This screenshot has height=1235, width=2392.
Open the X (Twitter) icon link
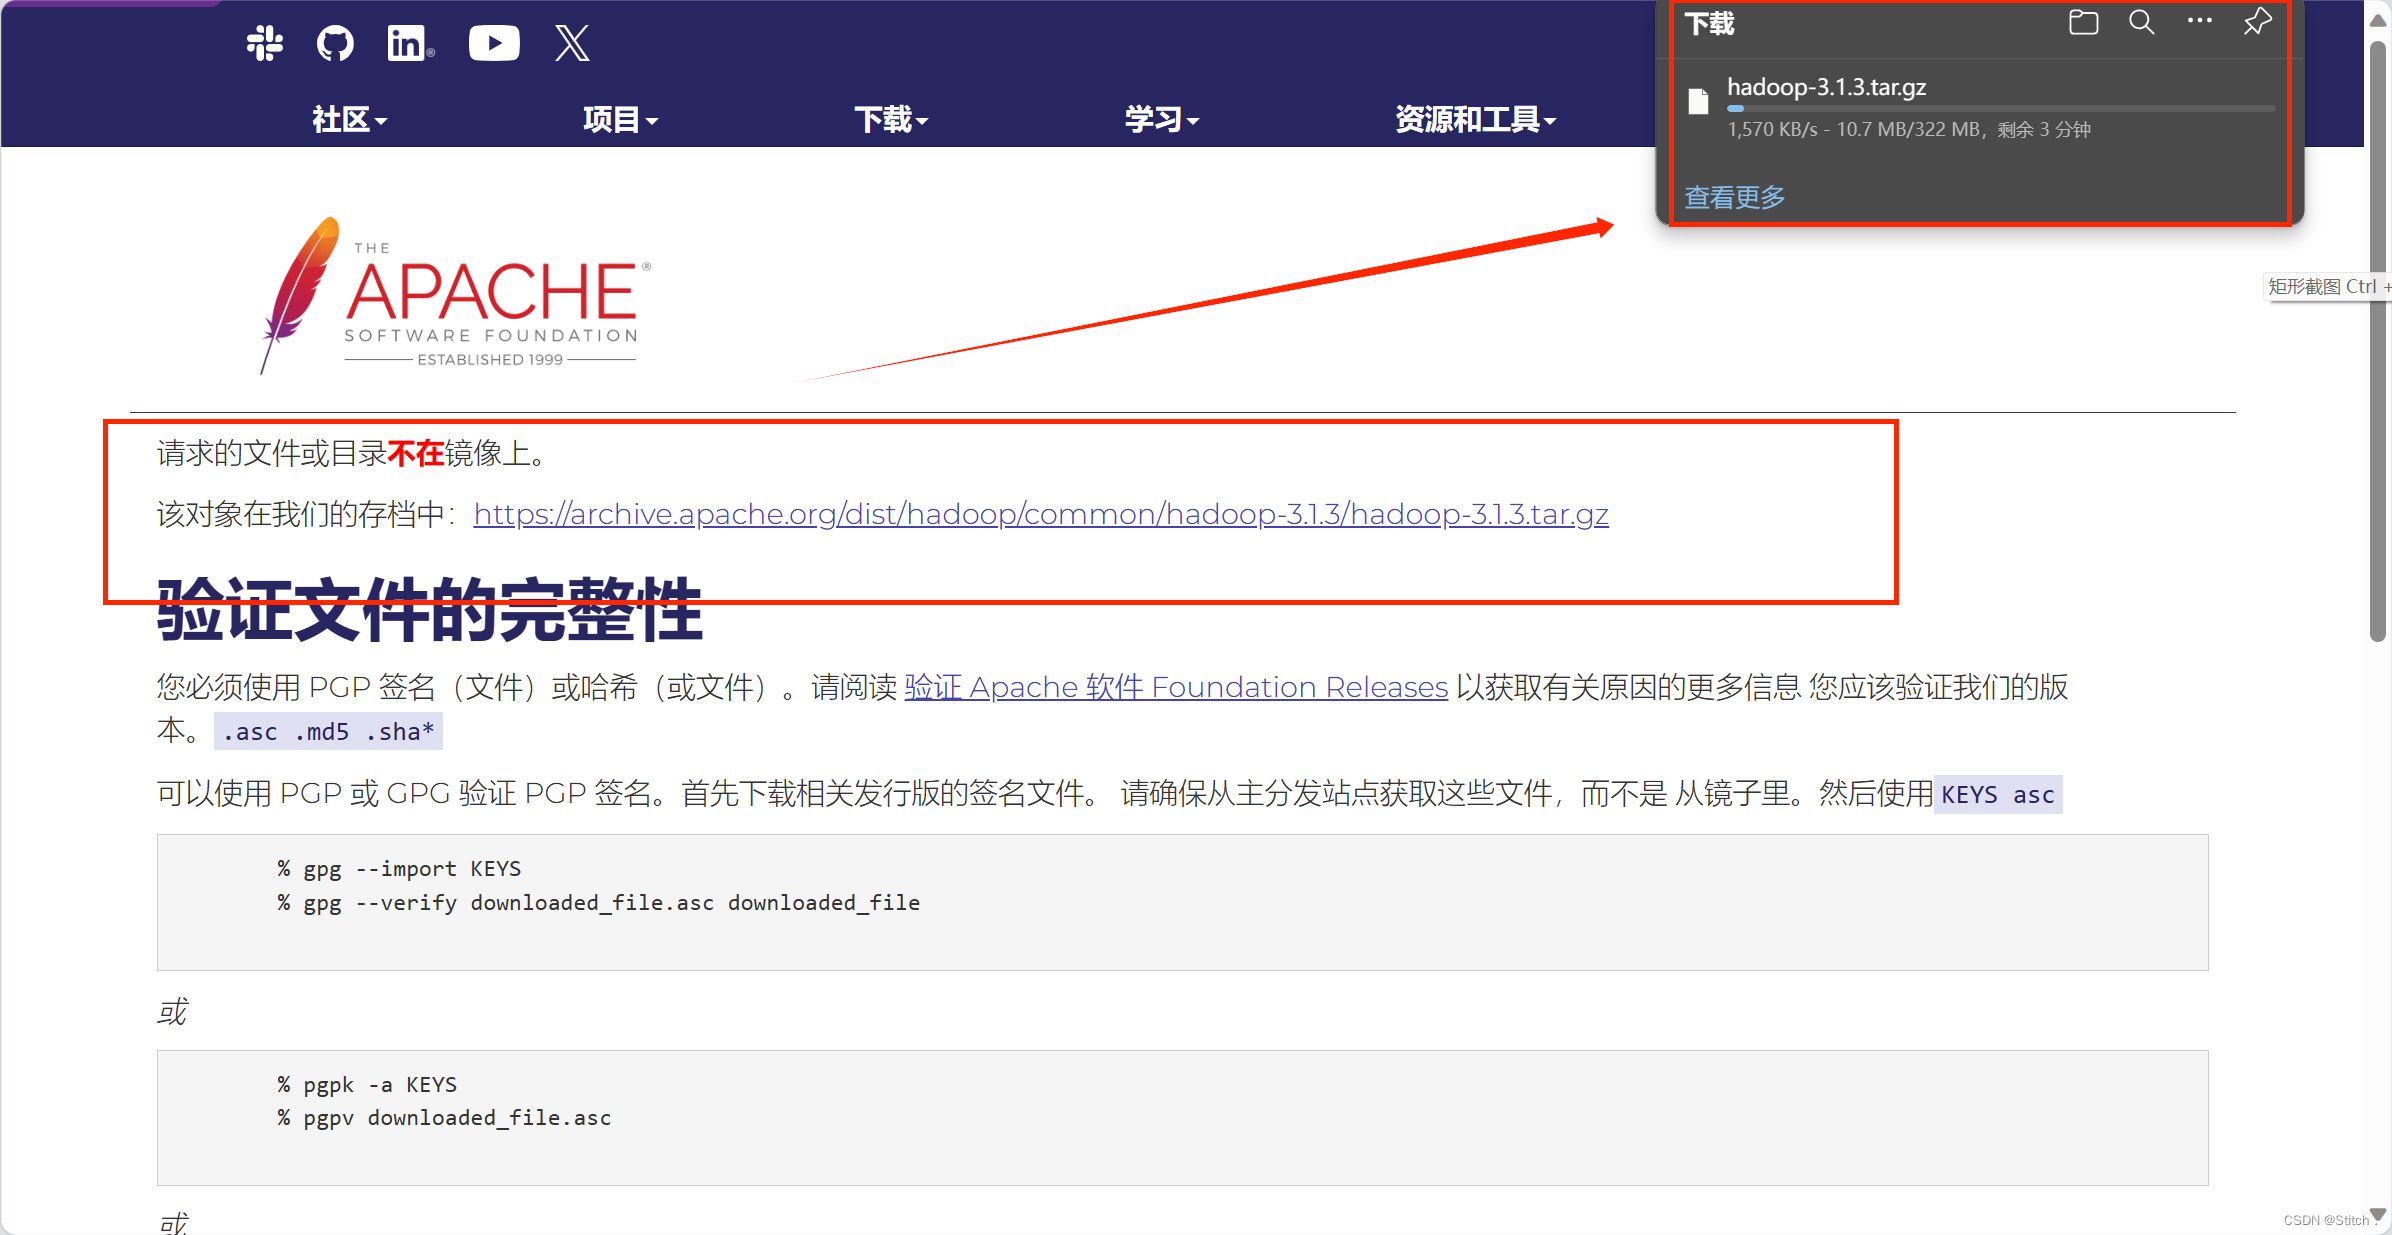572,43
